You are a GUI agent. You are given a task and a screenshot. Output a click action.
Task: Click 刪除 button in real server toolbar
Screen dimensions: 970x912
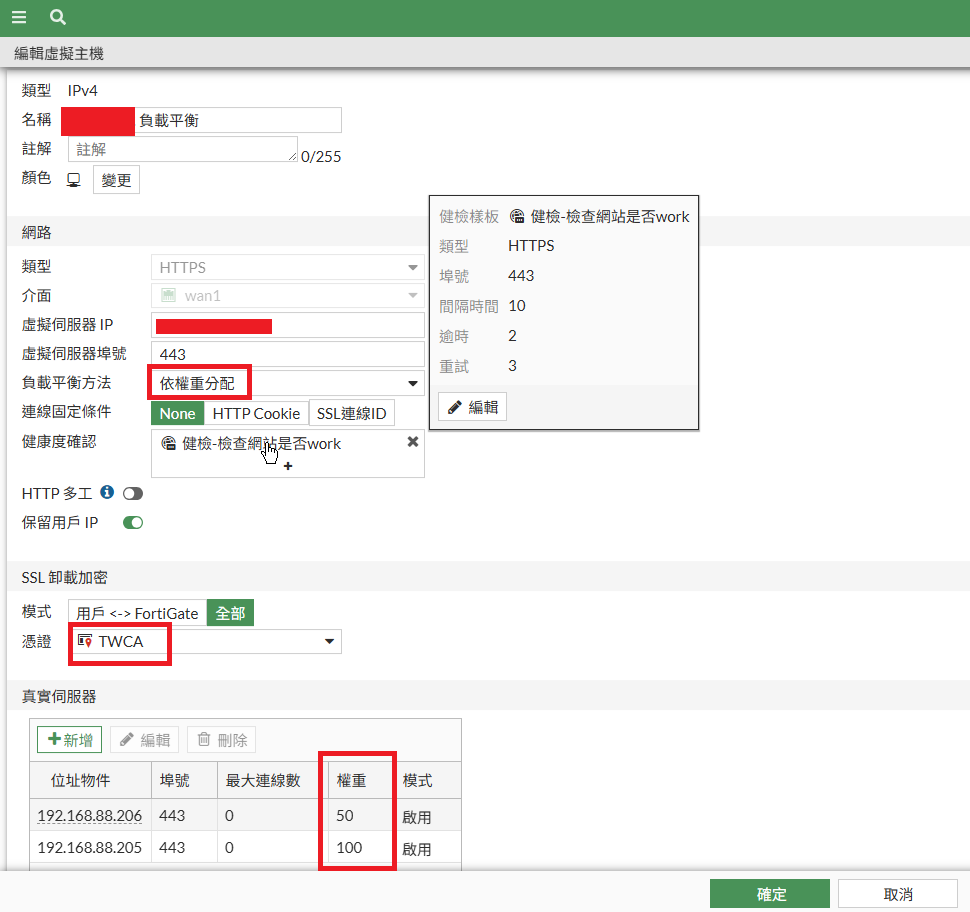coord(222,739)
